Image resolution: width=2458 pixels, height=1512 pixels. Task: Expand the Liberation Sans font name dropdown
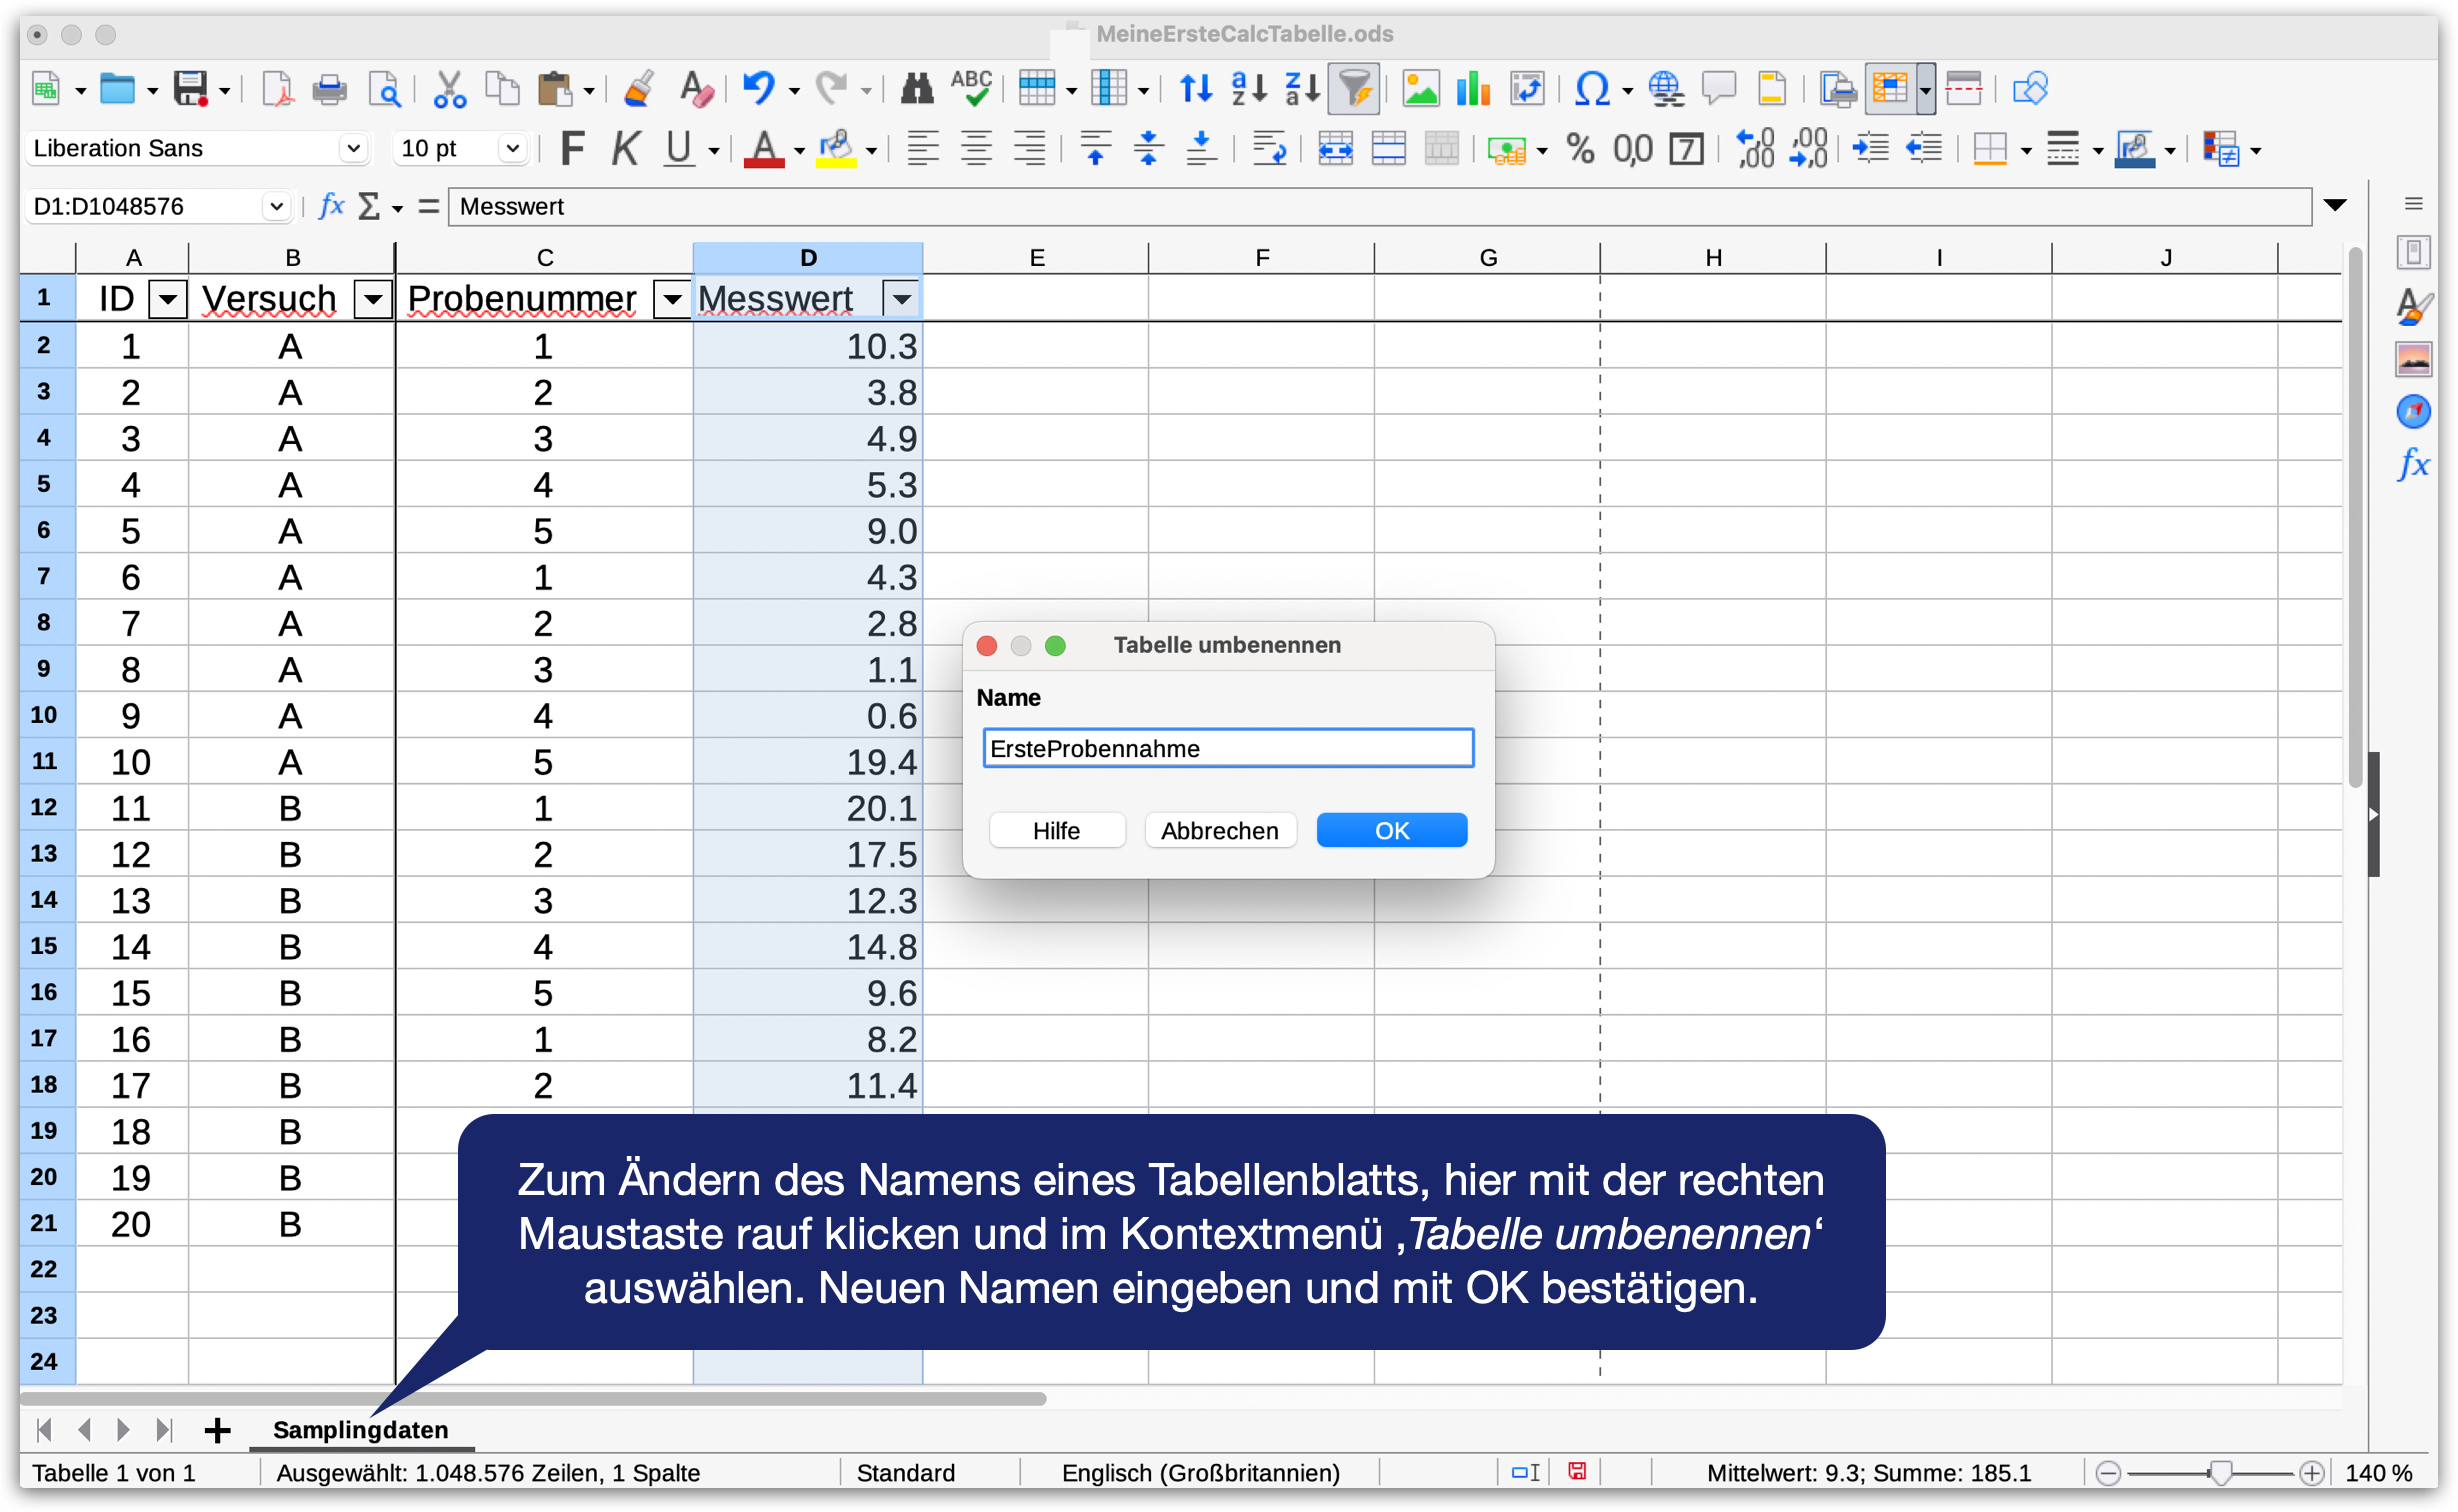[x=353, y=149]
